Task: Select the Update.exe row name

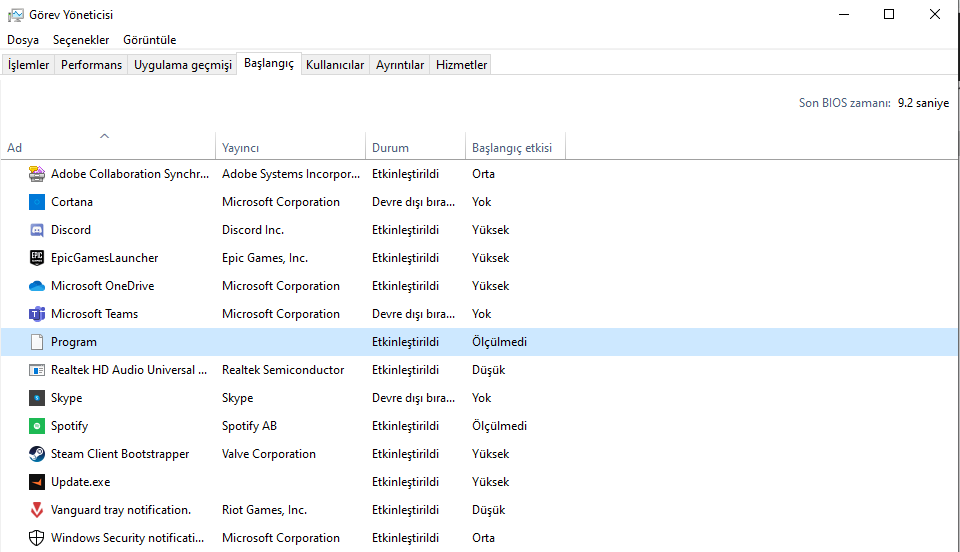Action: (80, 482)
